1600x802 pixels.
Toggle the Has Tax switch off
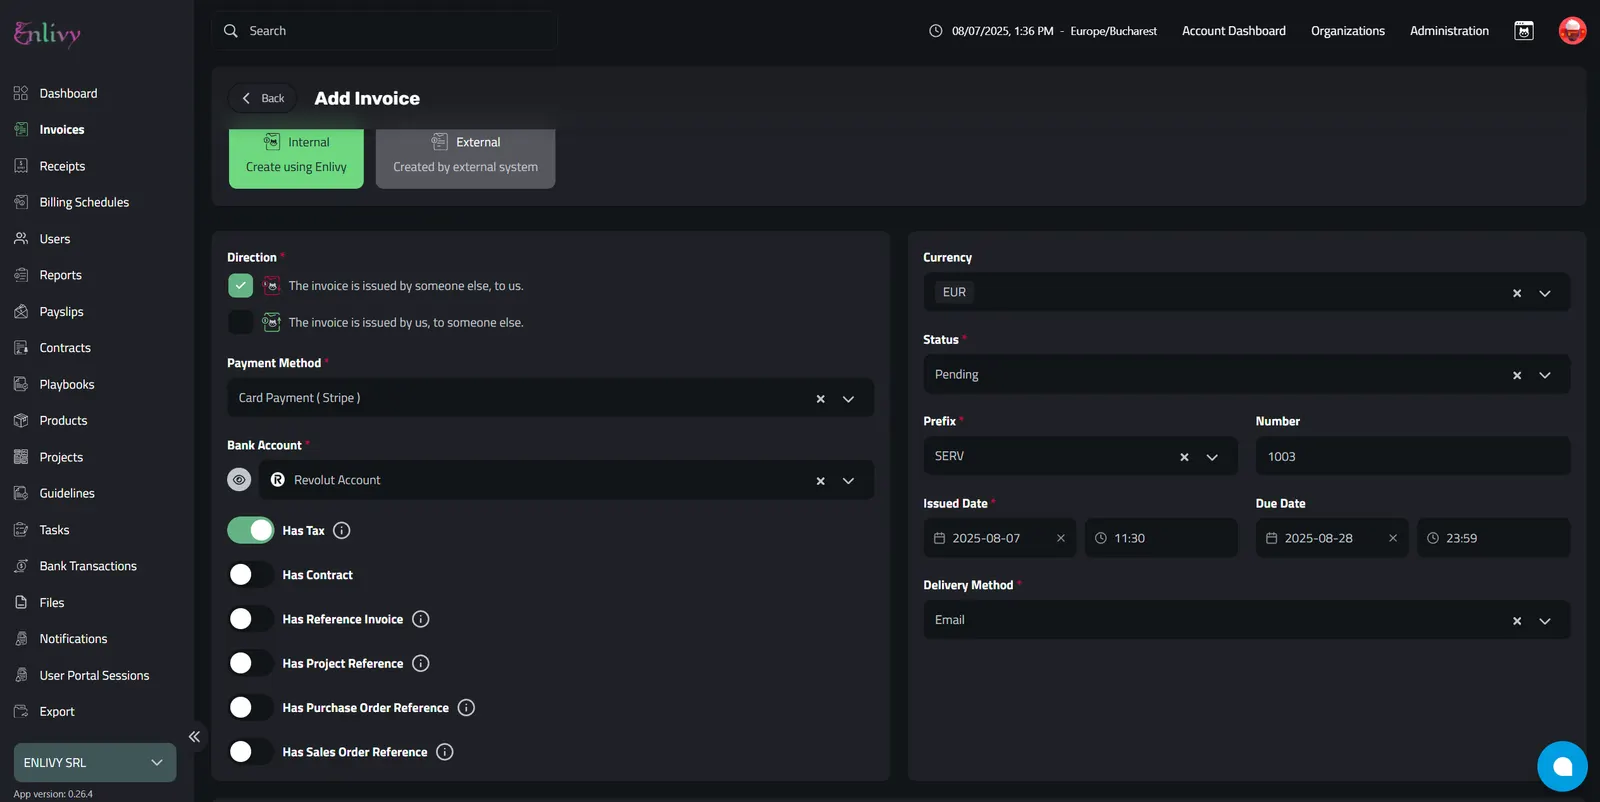coord(250,530)
